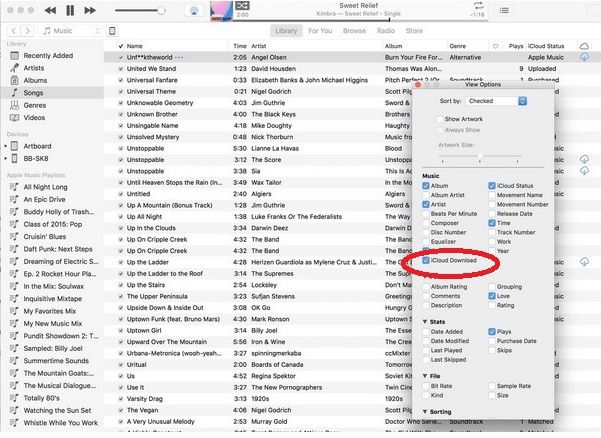This screenshot has width=601, height=438.
Task: Open the Totally 80's playlist
Action: pyautogui.click(x=41, y=398)
